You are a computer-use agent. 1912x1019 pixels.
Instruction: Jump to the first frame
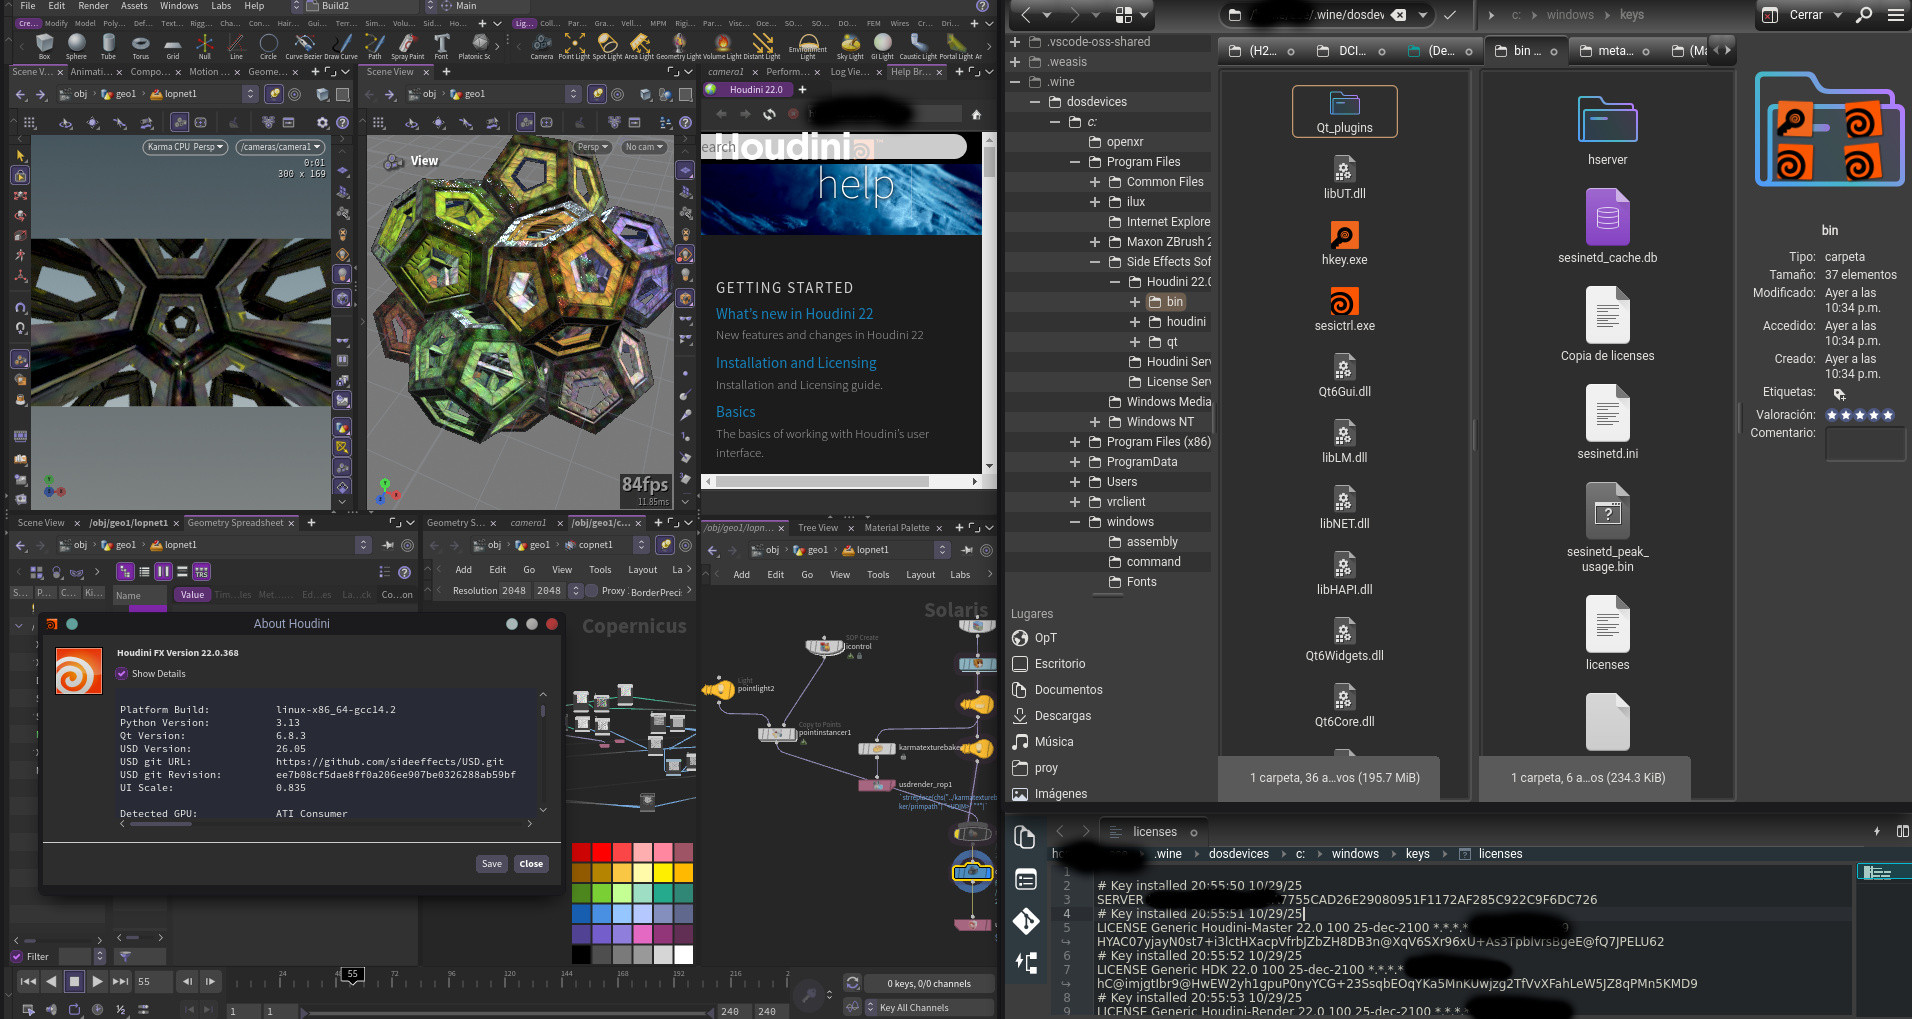point(28,981)
